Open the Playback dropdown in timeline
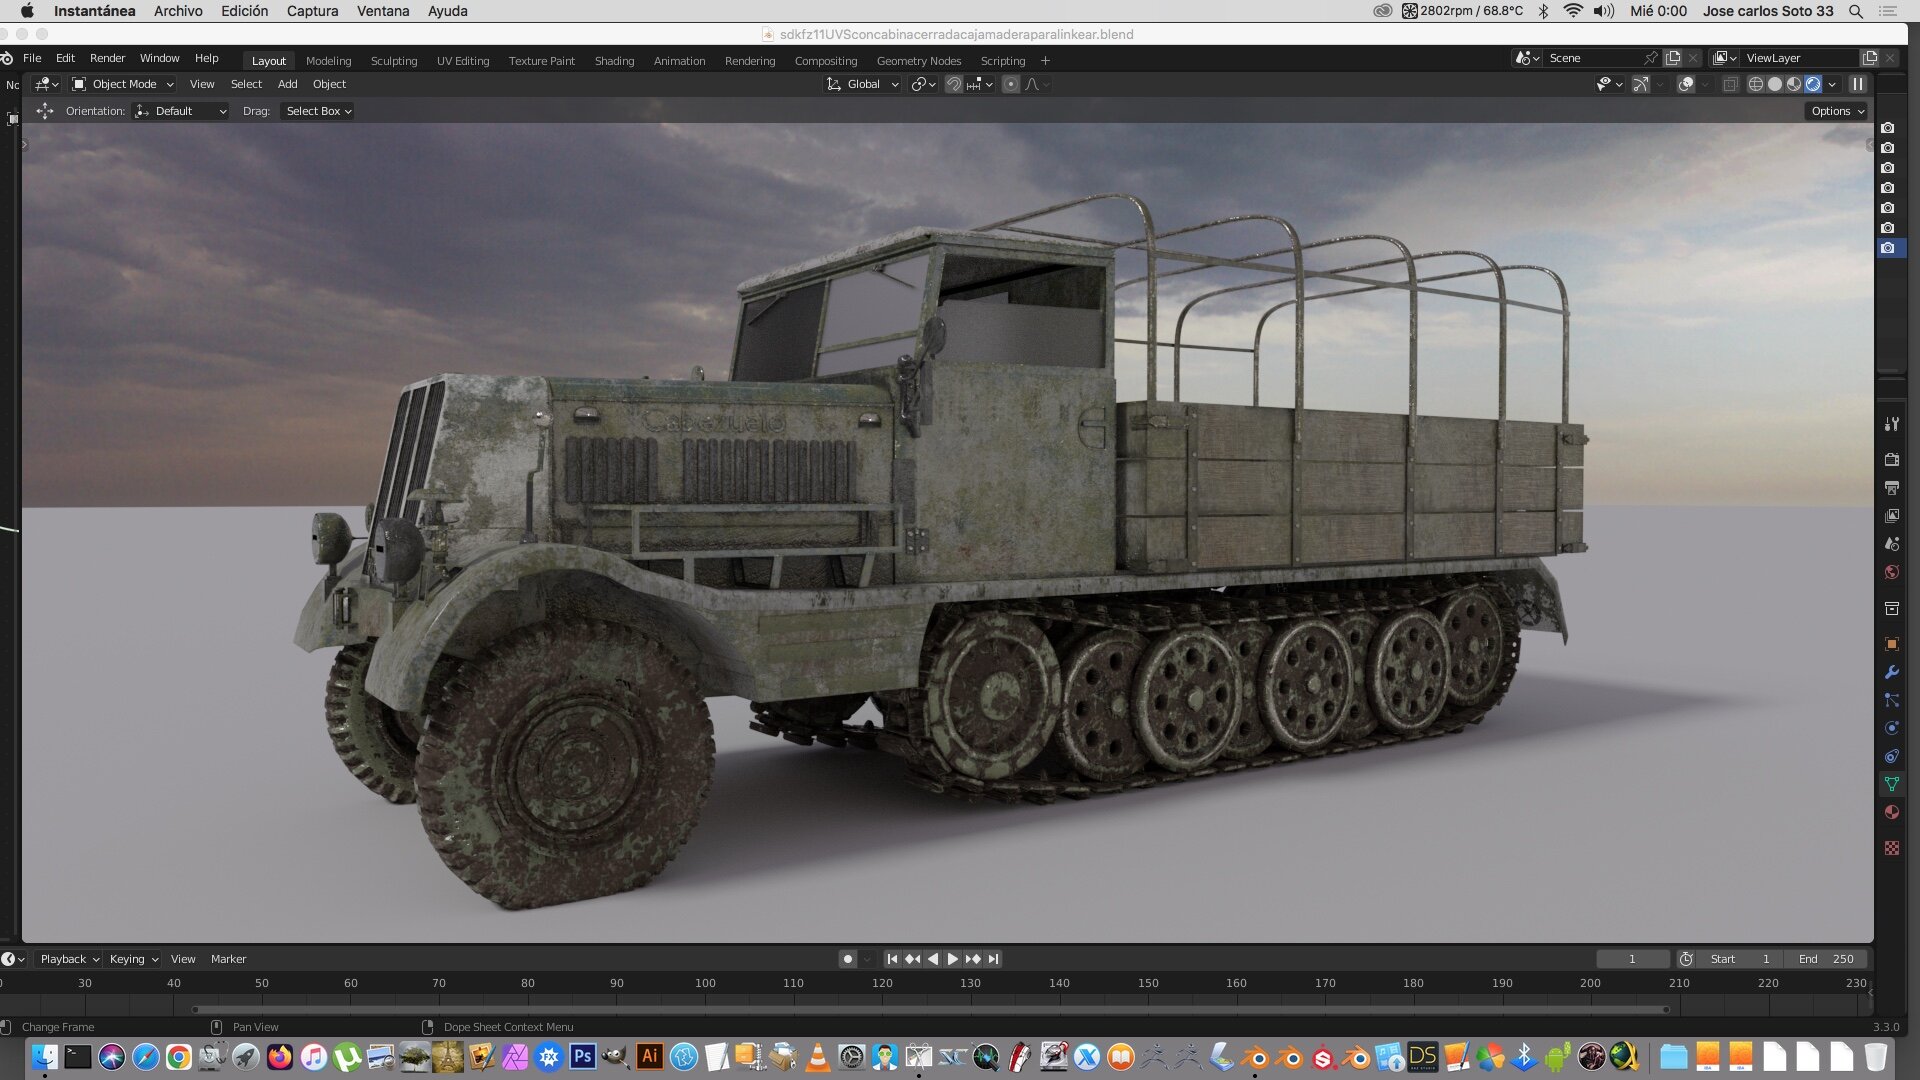 pos(69,959)
